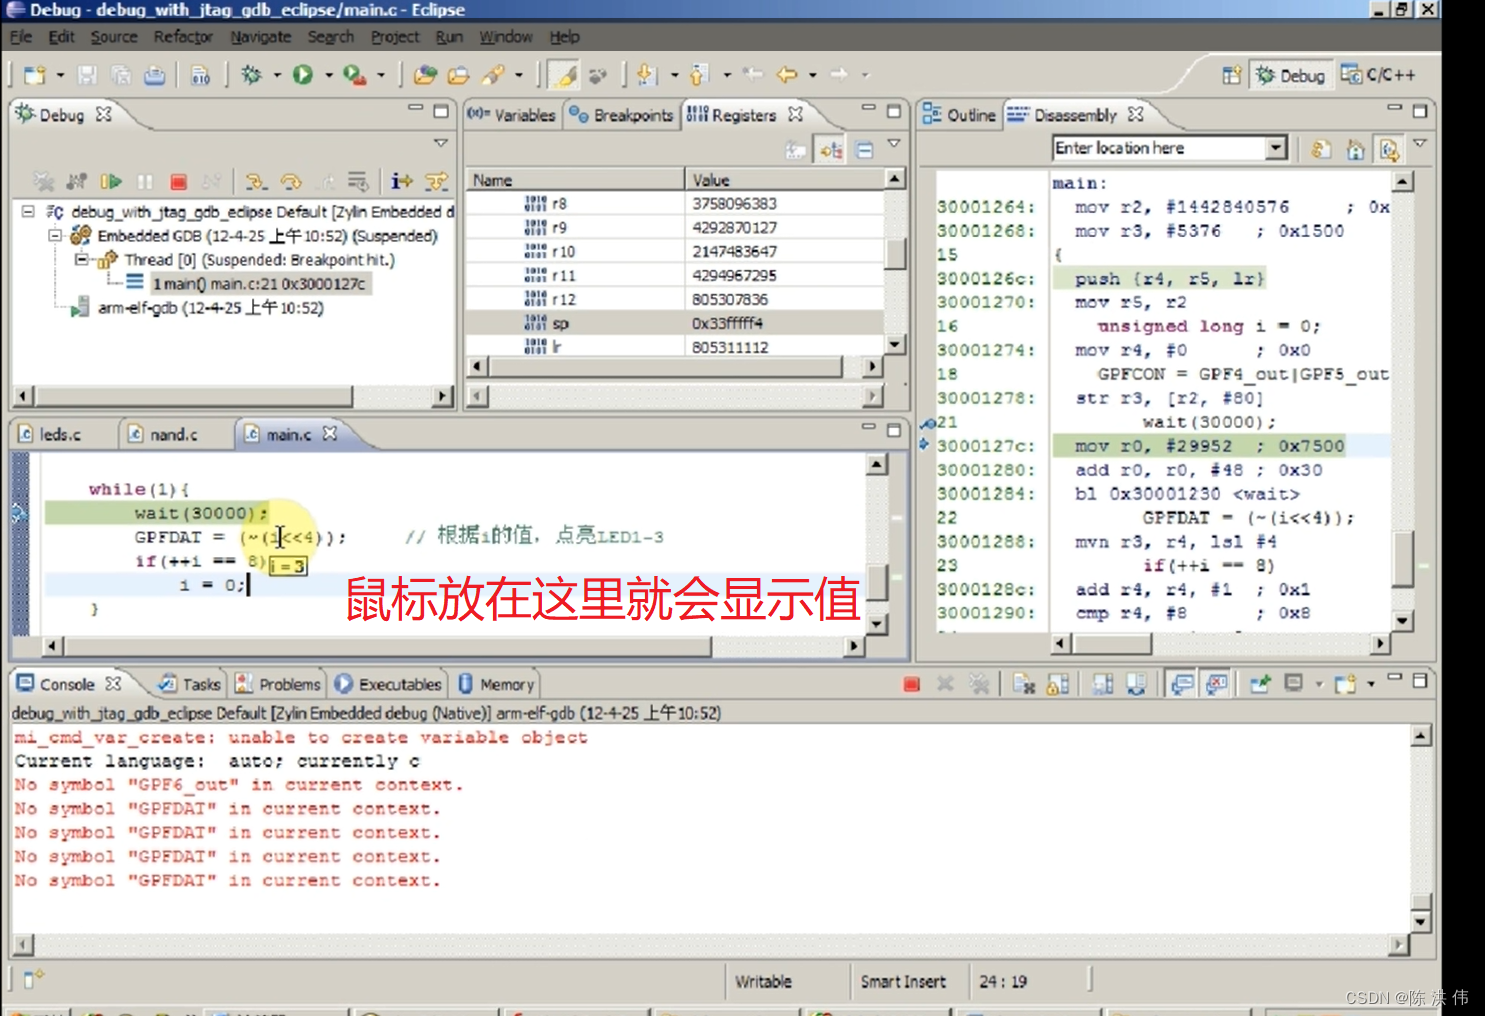This screenshot has width=1485, height=1016.
Task: Terminate the process from Console toolbar
Action: click(911, 685)
